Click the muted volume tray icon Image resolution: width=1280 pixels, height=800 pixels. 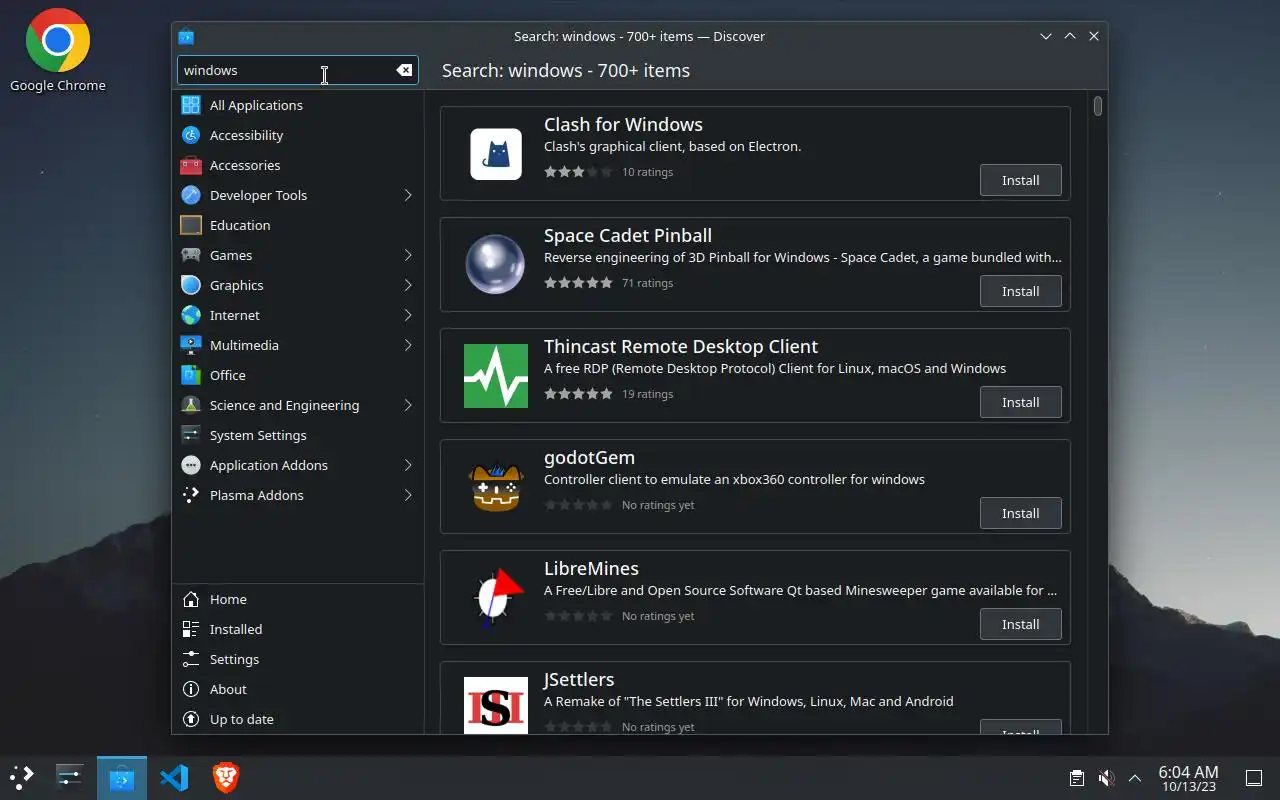coord(1106,778)
